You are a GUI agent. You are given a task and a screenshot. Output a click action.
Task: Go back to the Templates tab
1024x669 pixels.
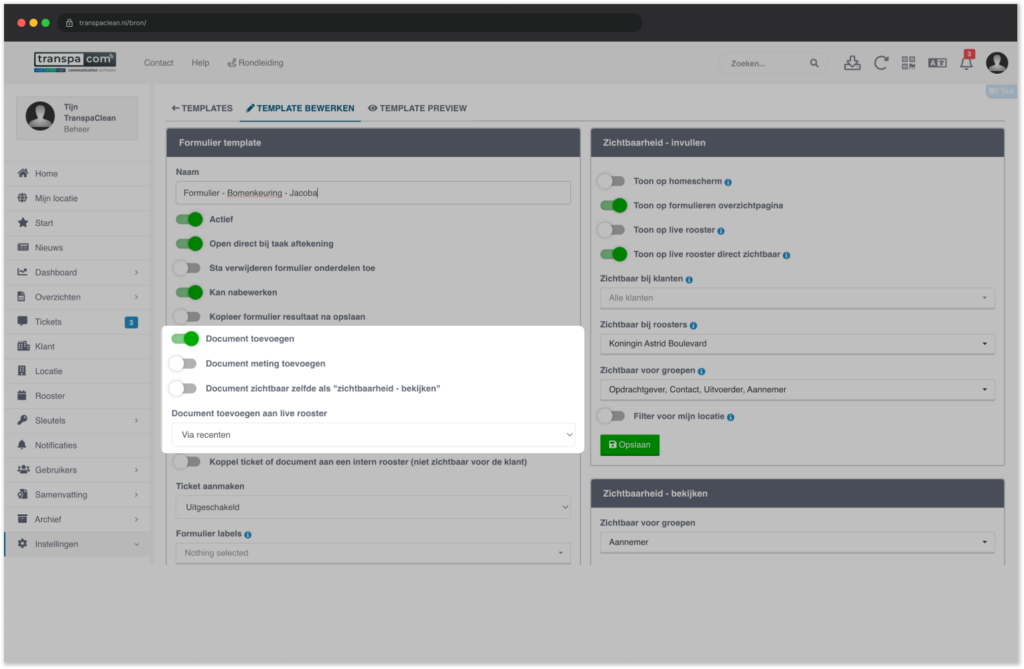point(202,108)
